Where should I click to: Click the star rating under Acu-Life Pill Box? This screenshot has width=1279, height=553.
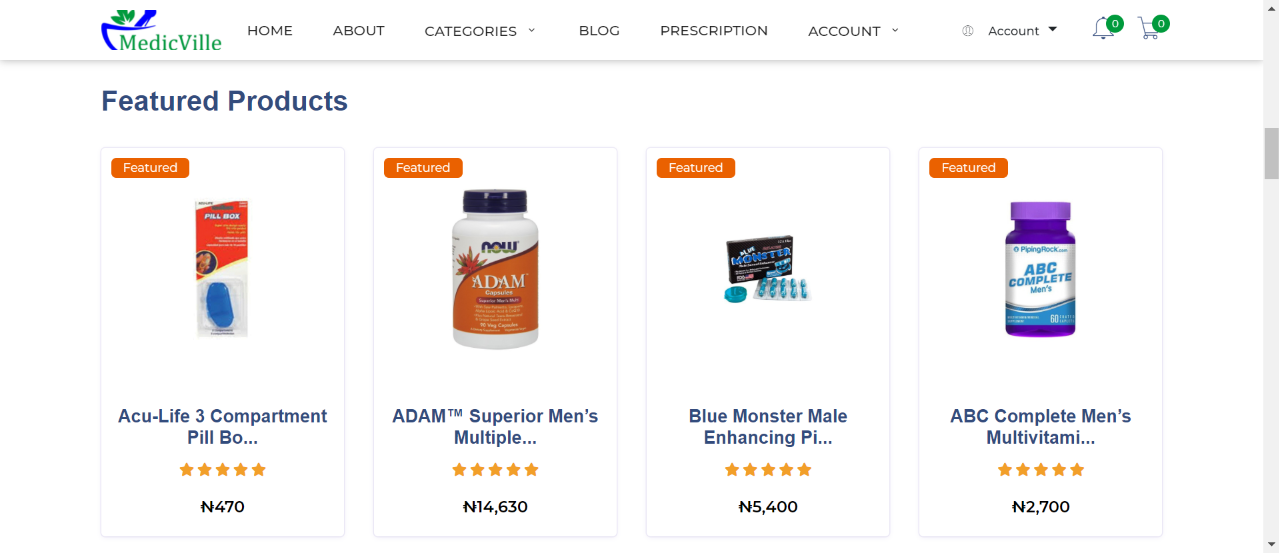222,469
